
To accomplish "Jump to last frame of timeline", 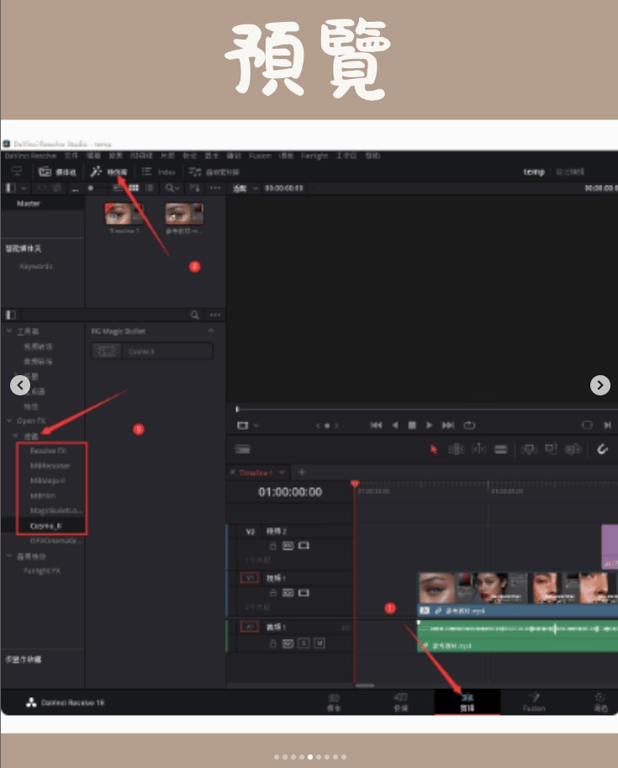I will [x=448, y=425].
